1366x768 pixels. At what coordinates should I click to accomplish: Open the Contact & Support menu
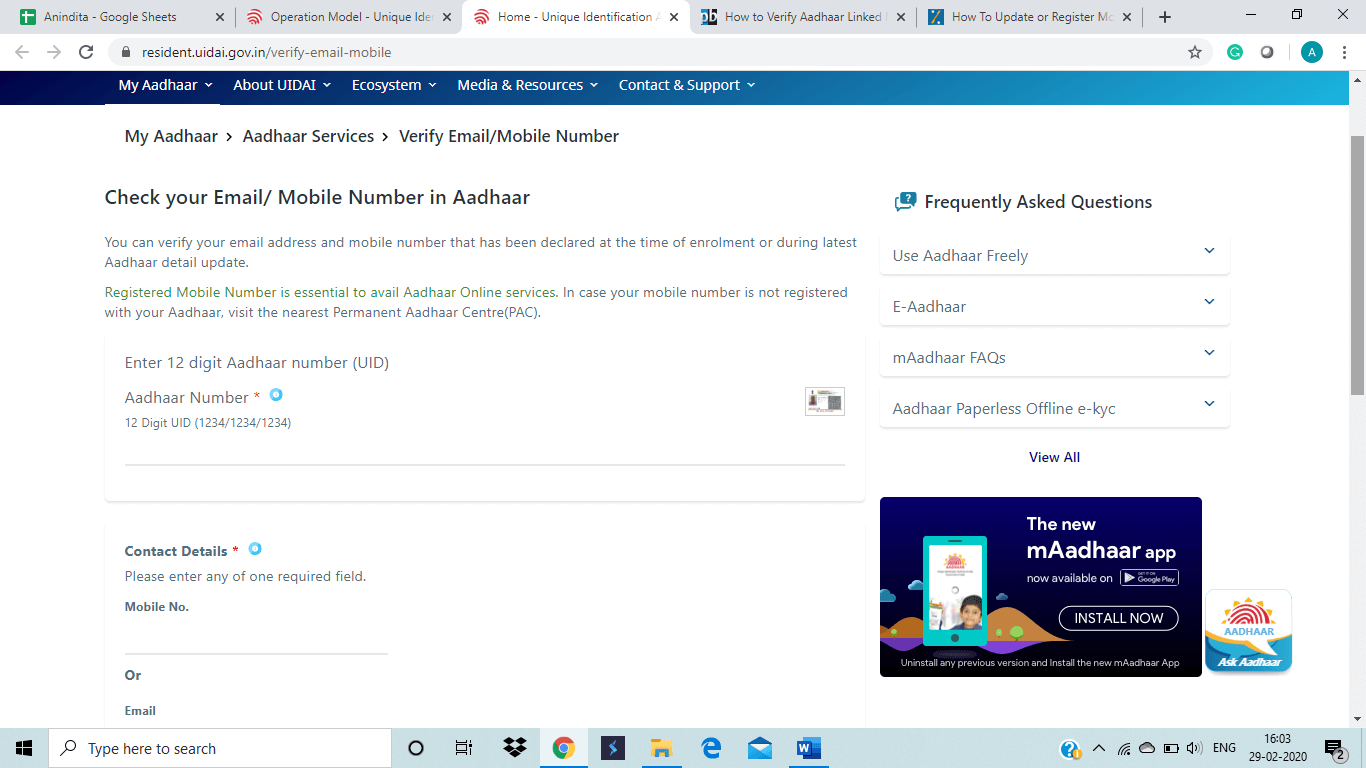click(x=686, y=85)
